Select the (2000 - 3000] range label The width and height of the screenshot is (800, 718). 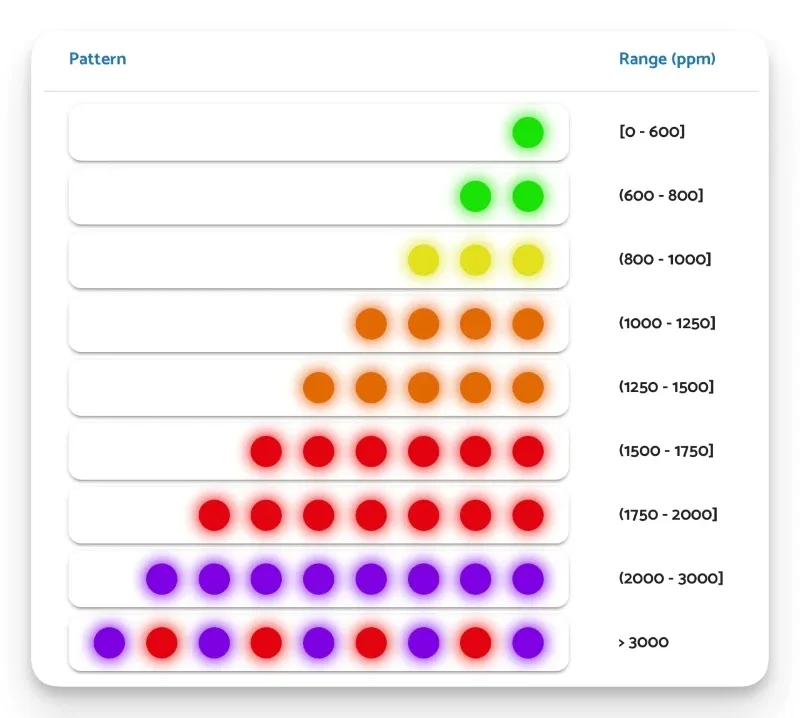(671, 579)
